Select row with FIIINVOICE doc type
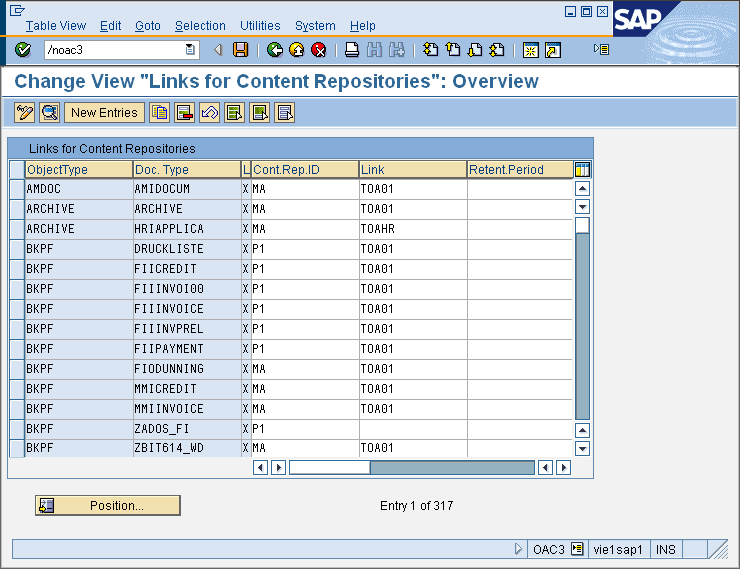Image resolution: width=740 pixels, height=569 pixels. pos(16,309)
